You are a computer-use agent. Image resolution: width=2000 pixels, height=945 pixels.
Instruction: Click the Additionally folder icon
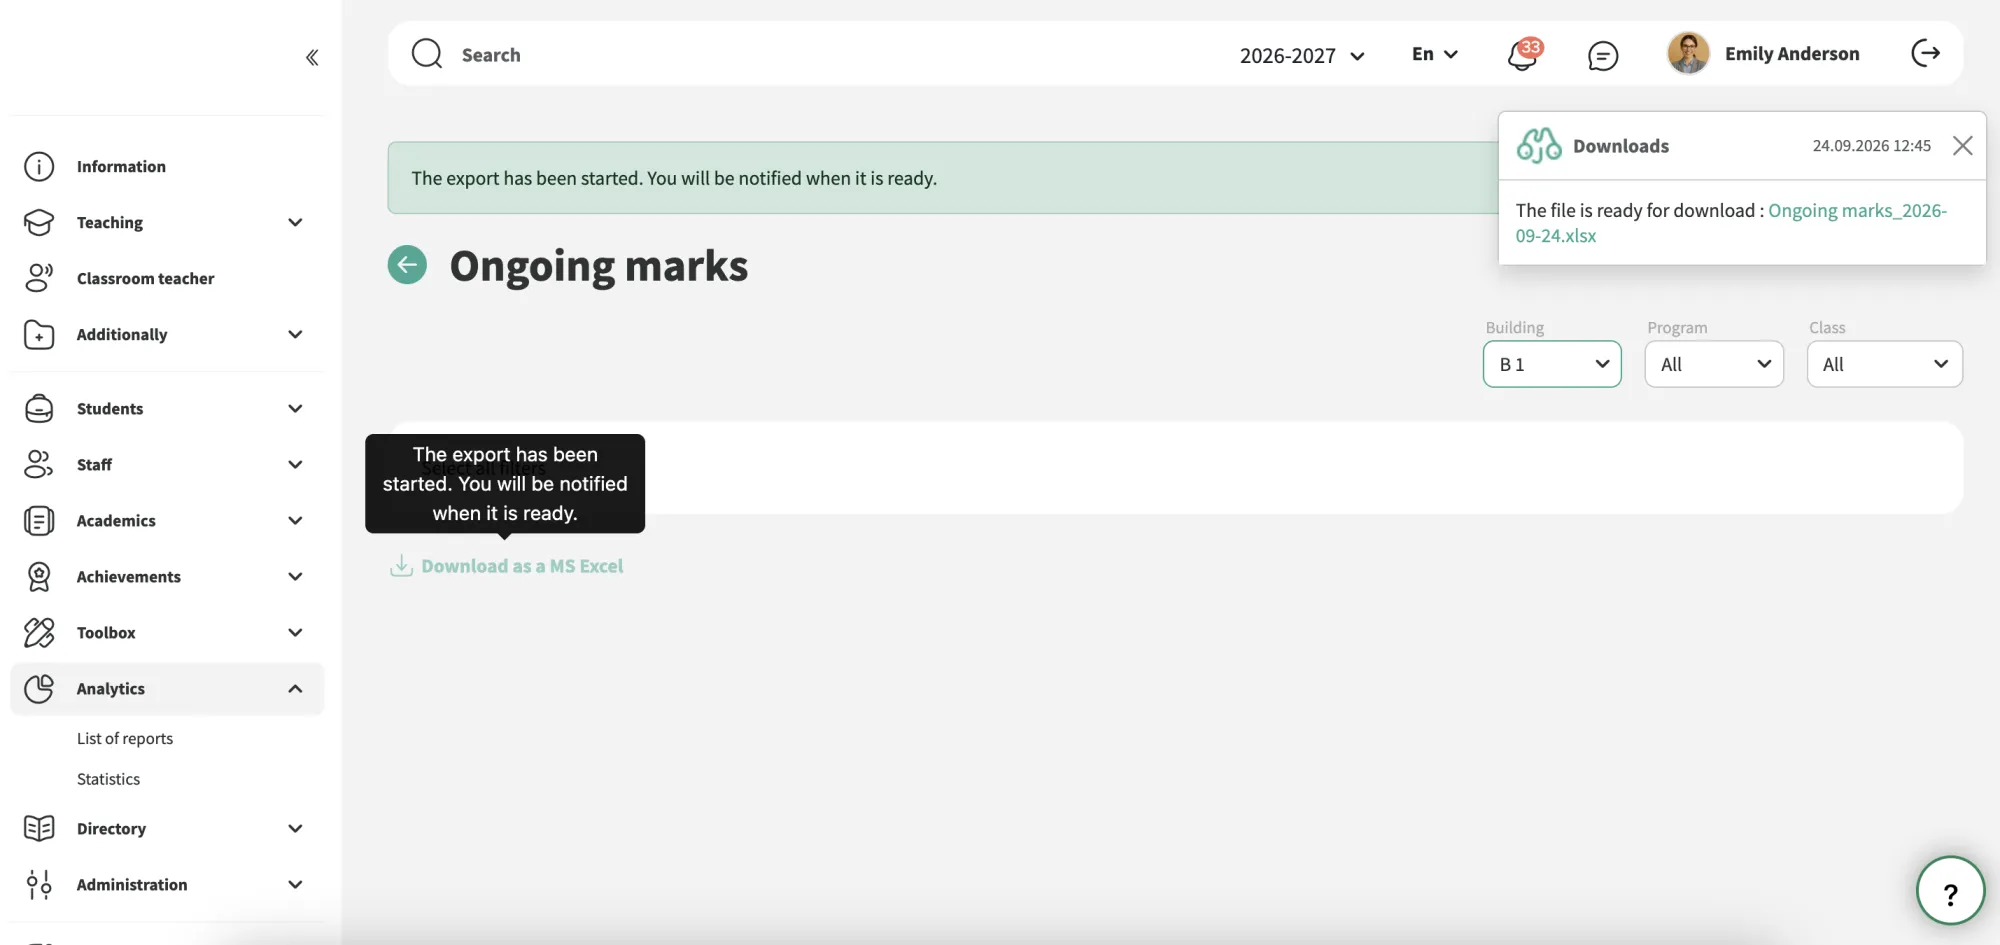(x=39, y=334)
